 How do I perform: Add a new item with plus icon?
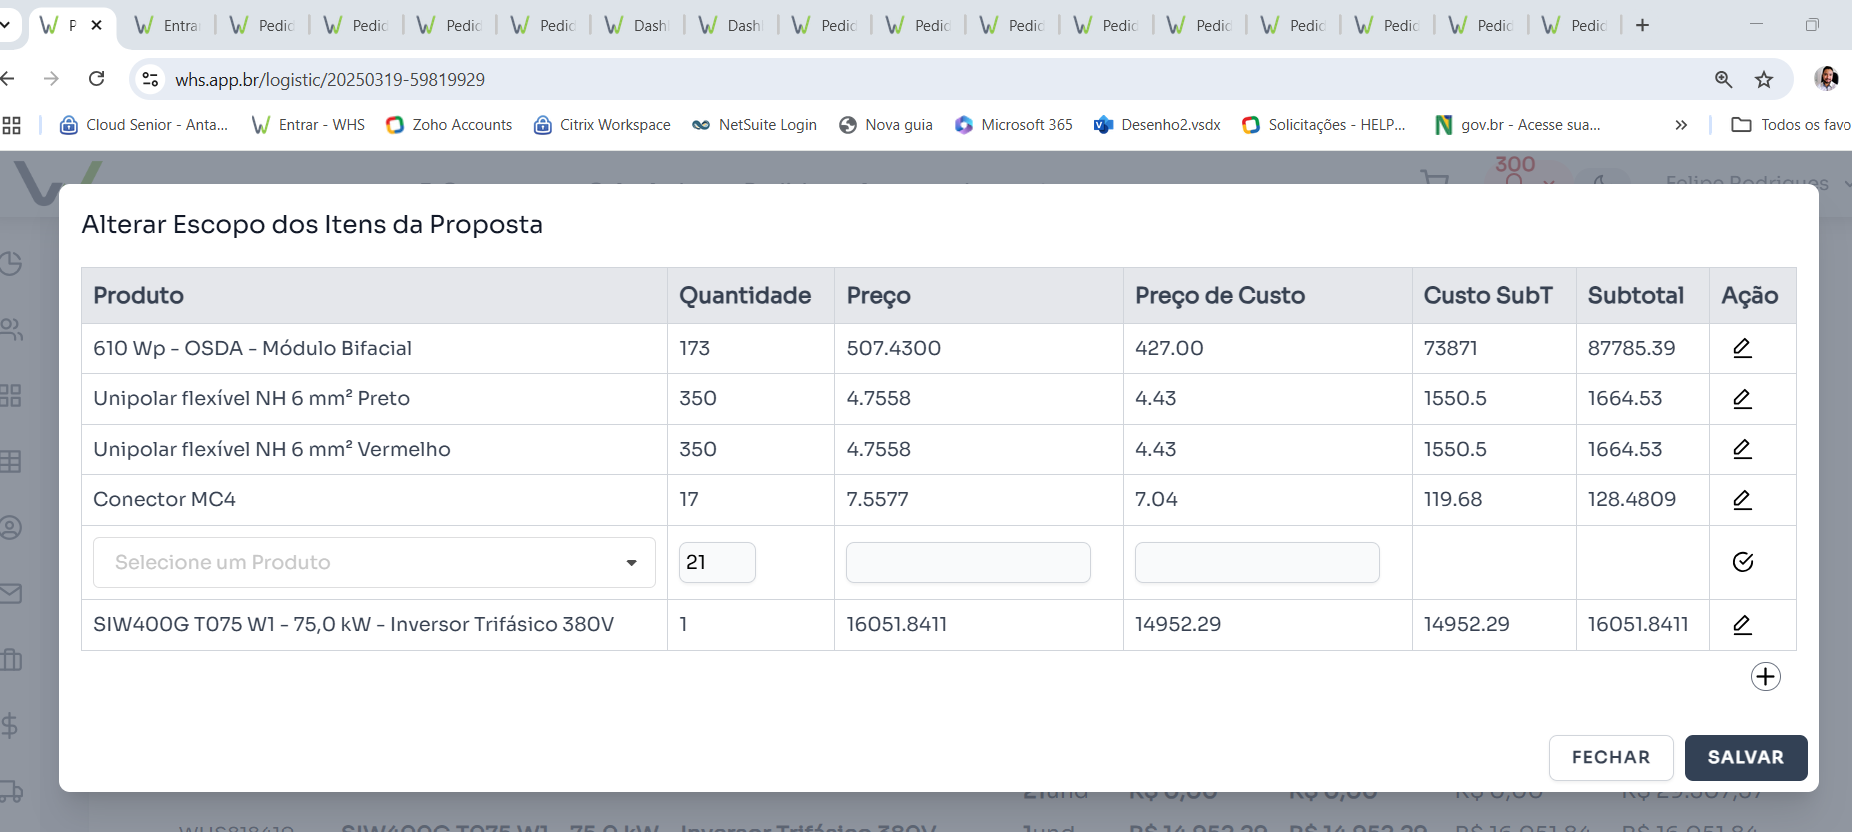pos(1765,677)
